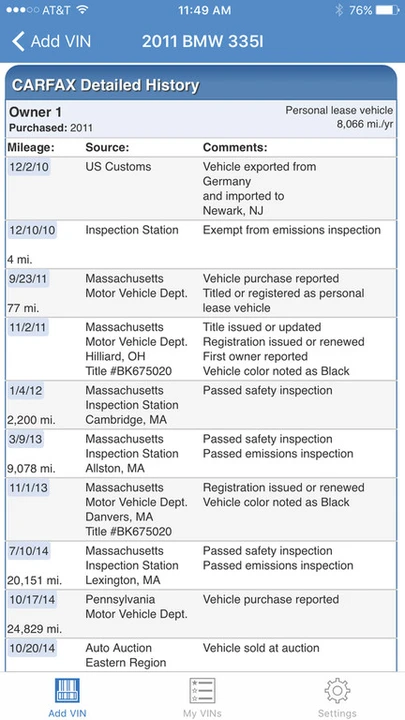This screenshot has width=405, height=720.
Task: Select the Vehicle sold at auction comment
Action: (261, 648)
